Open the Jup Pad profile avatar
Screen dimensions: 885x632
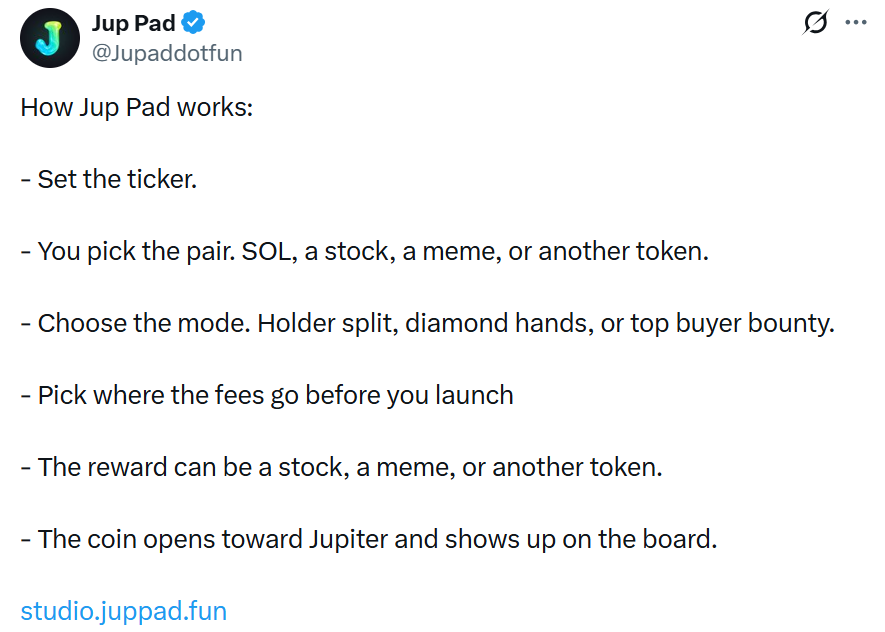coord(50,38)
